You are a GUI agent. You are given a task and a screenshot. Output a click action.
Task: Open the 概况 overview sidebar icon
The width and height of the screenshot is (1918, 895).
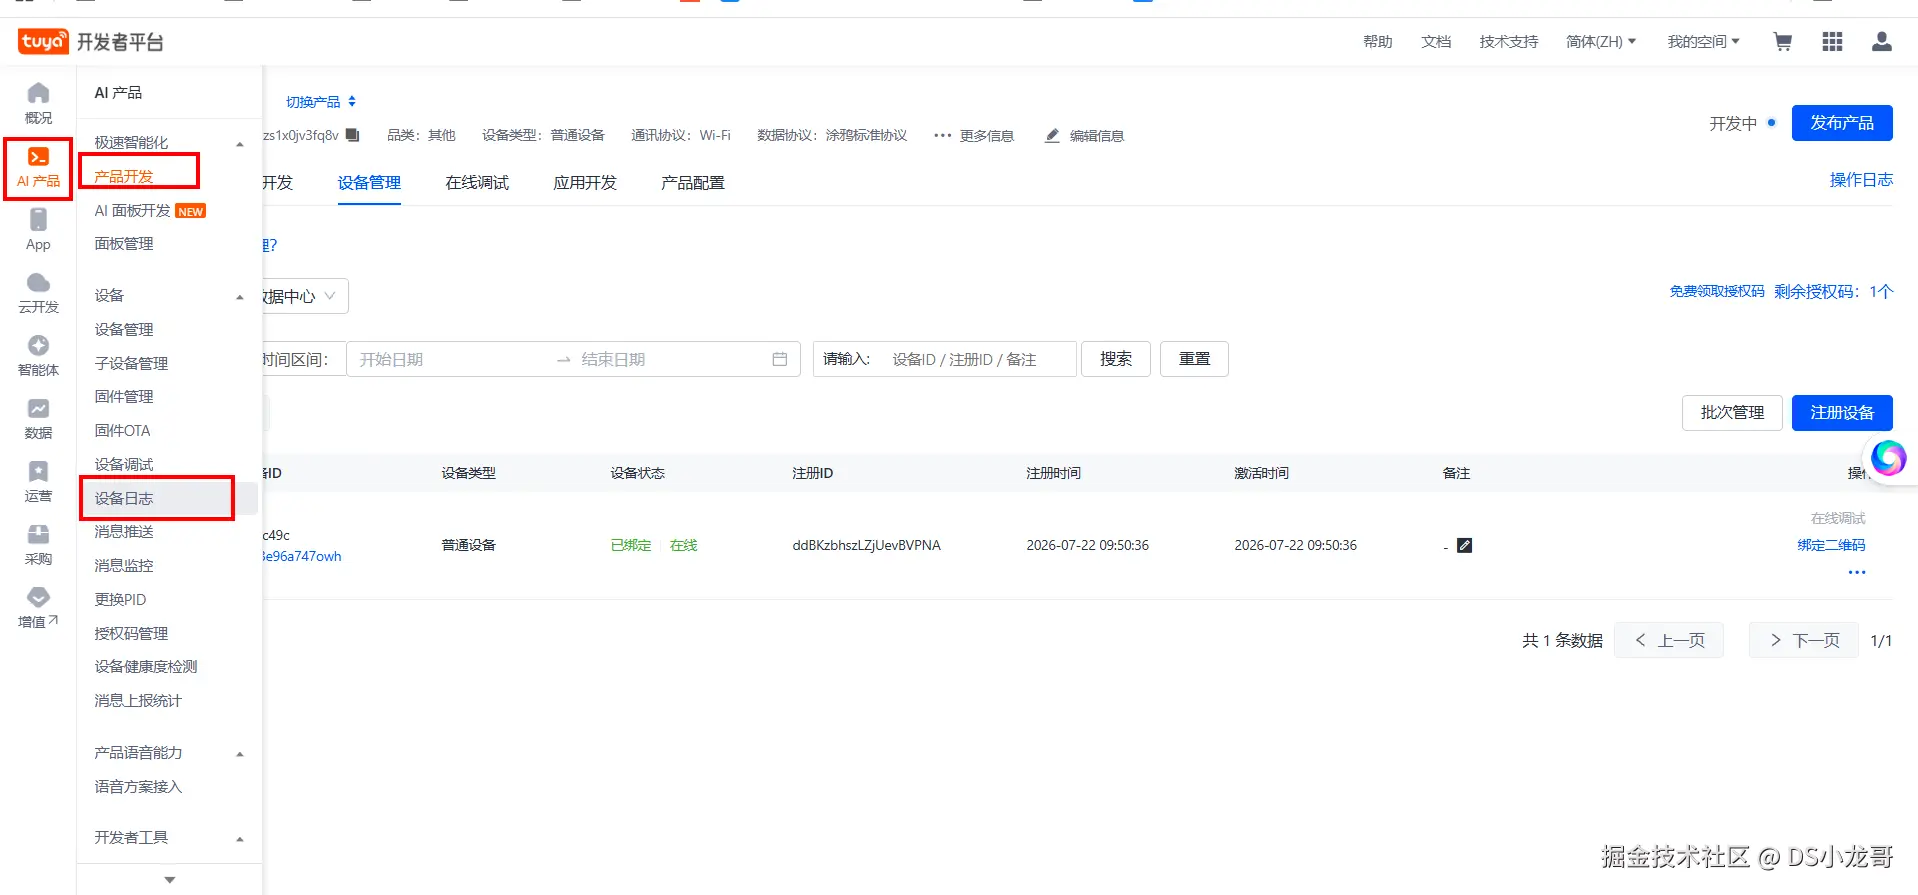pyautogui.click(x=38, y=104)
